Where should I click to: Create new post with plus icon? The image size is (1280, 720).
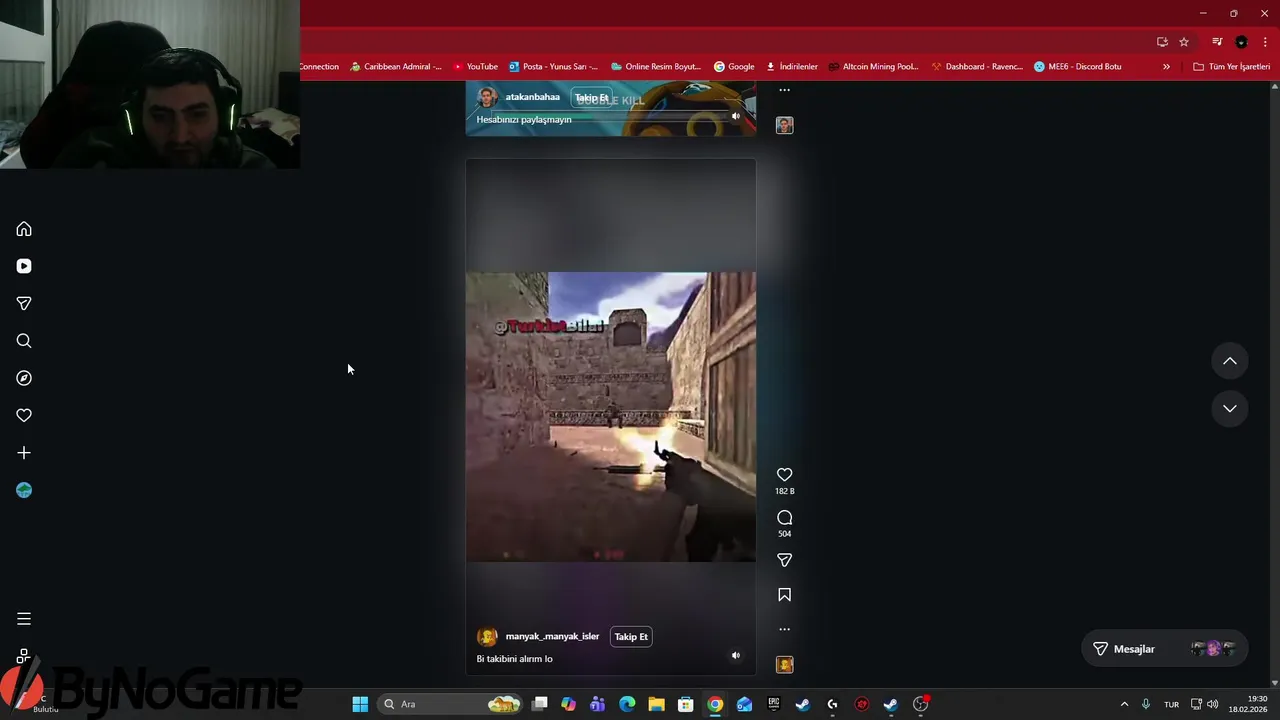[x=24, y=453]
